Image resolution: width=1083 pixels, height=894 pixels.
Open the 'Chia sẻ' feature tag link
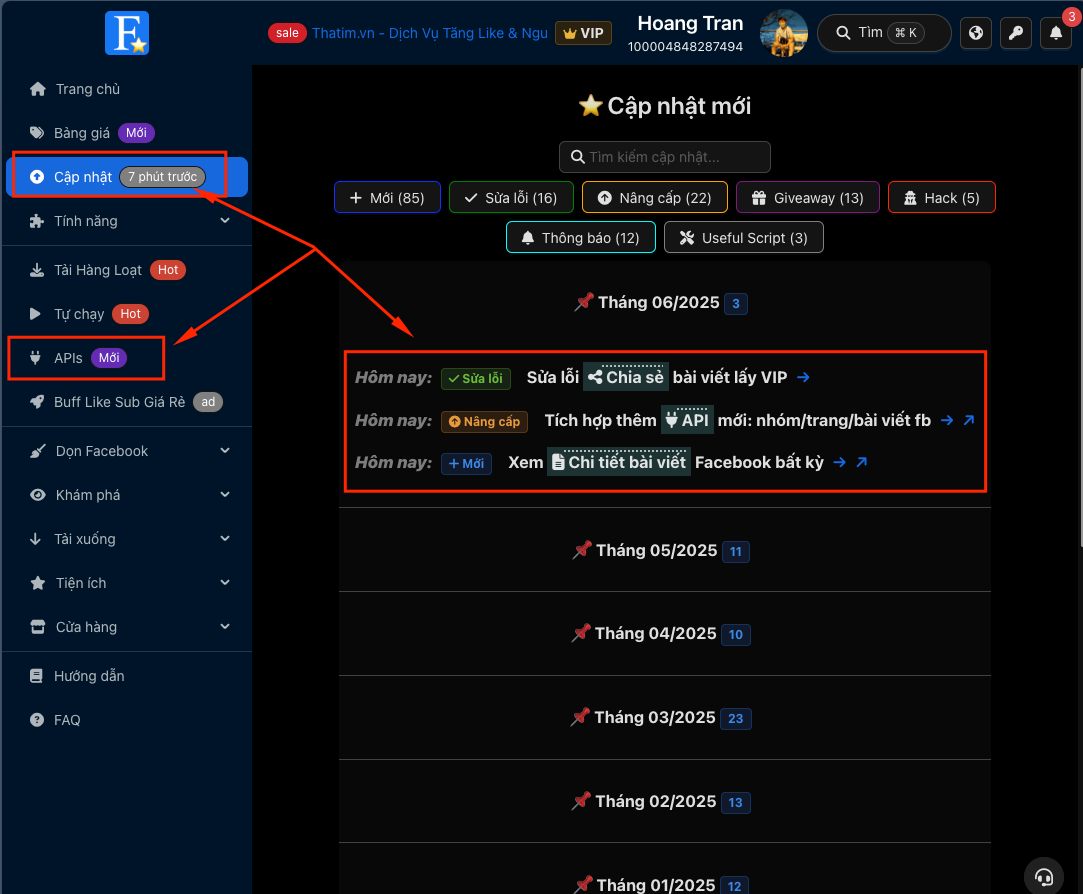pyautogui.click(x=626, y=377)
